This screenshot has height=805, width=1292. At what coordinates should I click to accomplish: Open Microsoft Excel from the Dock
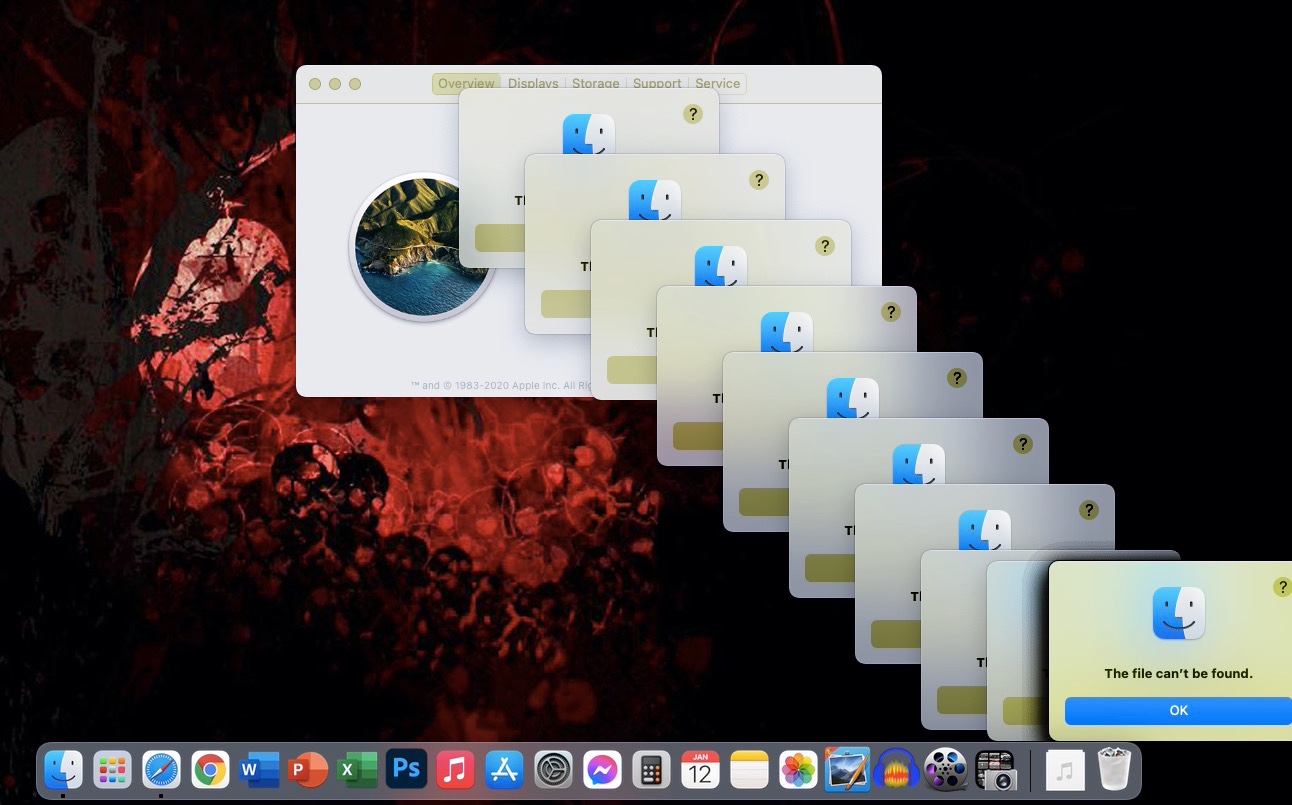[x=357, y=770]
